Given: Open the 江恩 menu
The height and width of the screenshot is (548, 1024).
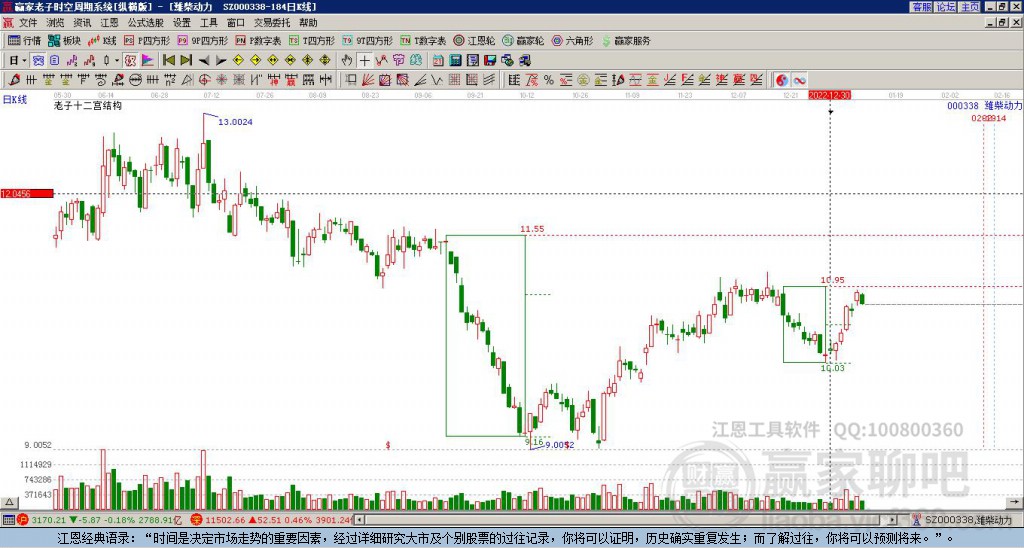Looking at the screenshot, I should (x=109, y=23).
